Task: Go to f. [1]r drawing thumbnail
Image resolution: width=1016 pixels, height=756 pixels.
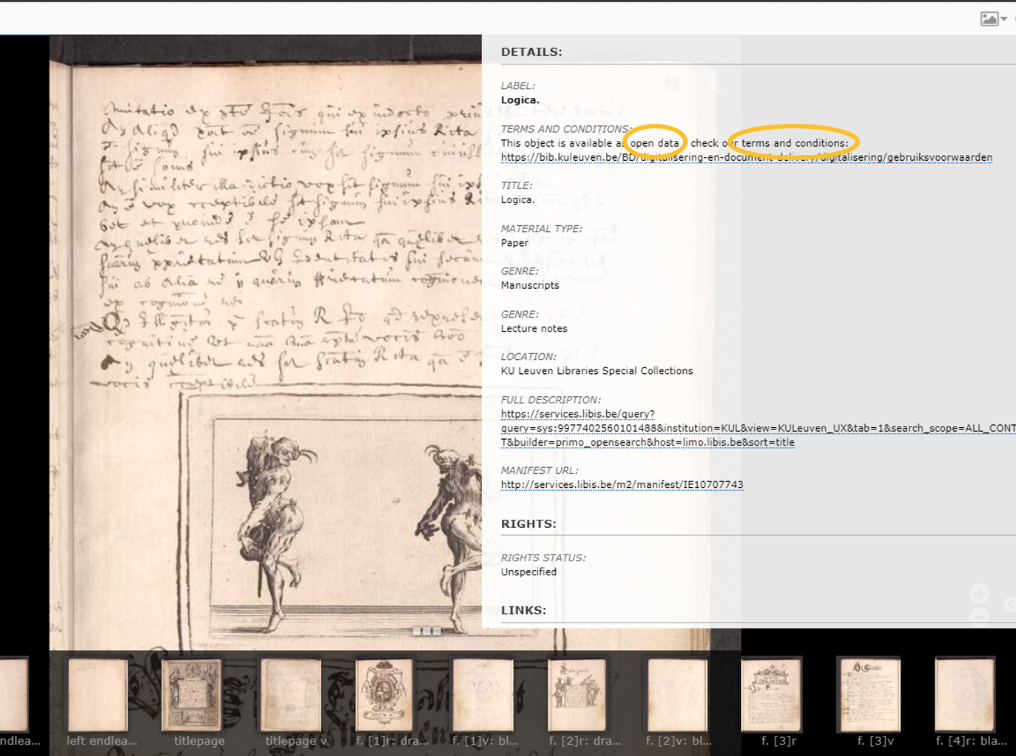Action: (384, 695)
